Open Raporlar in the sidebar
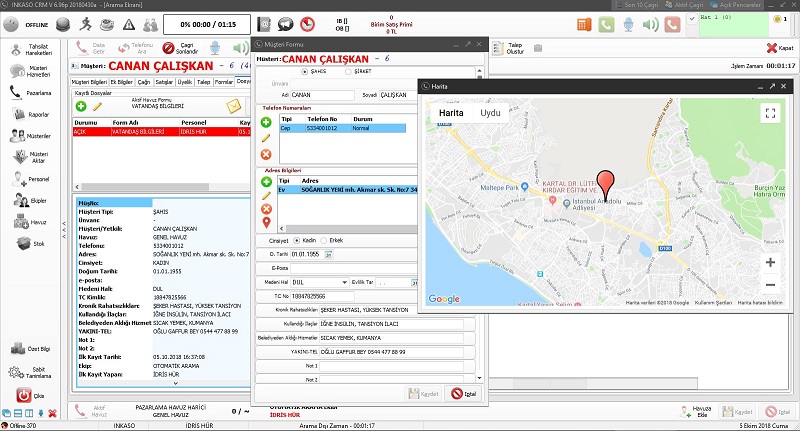Screen dimensions: 800x431 (32, 114)
